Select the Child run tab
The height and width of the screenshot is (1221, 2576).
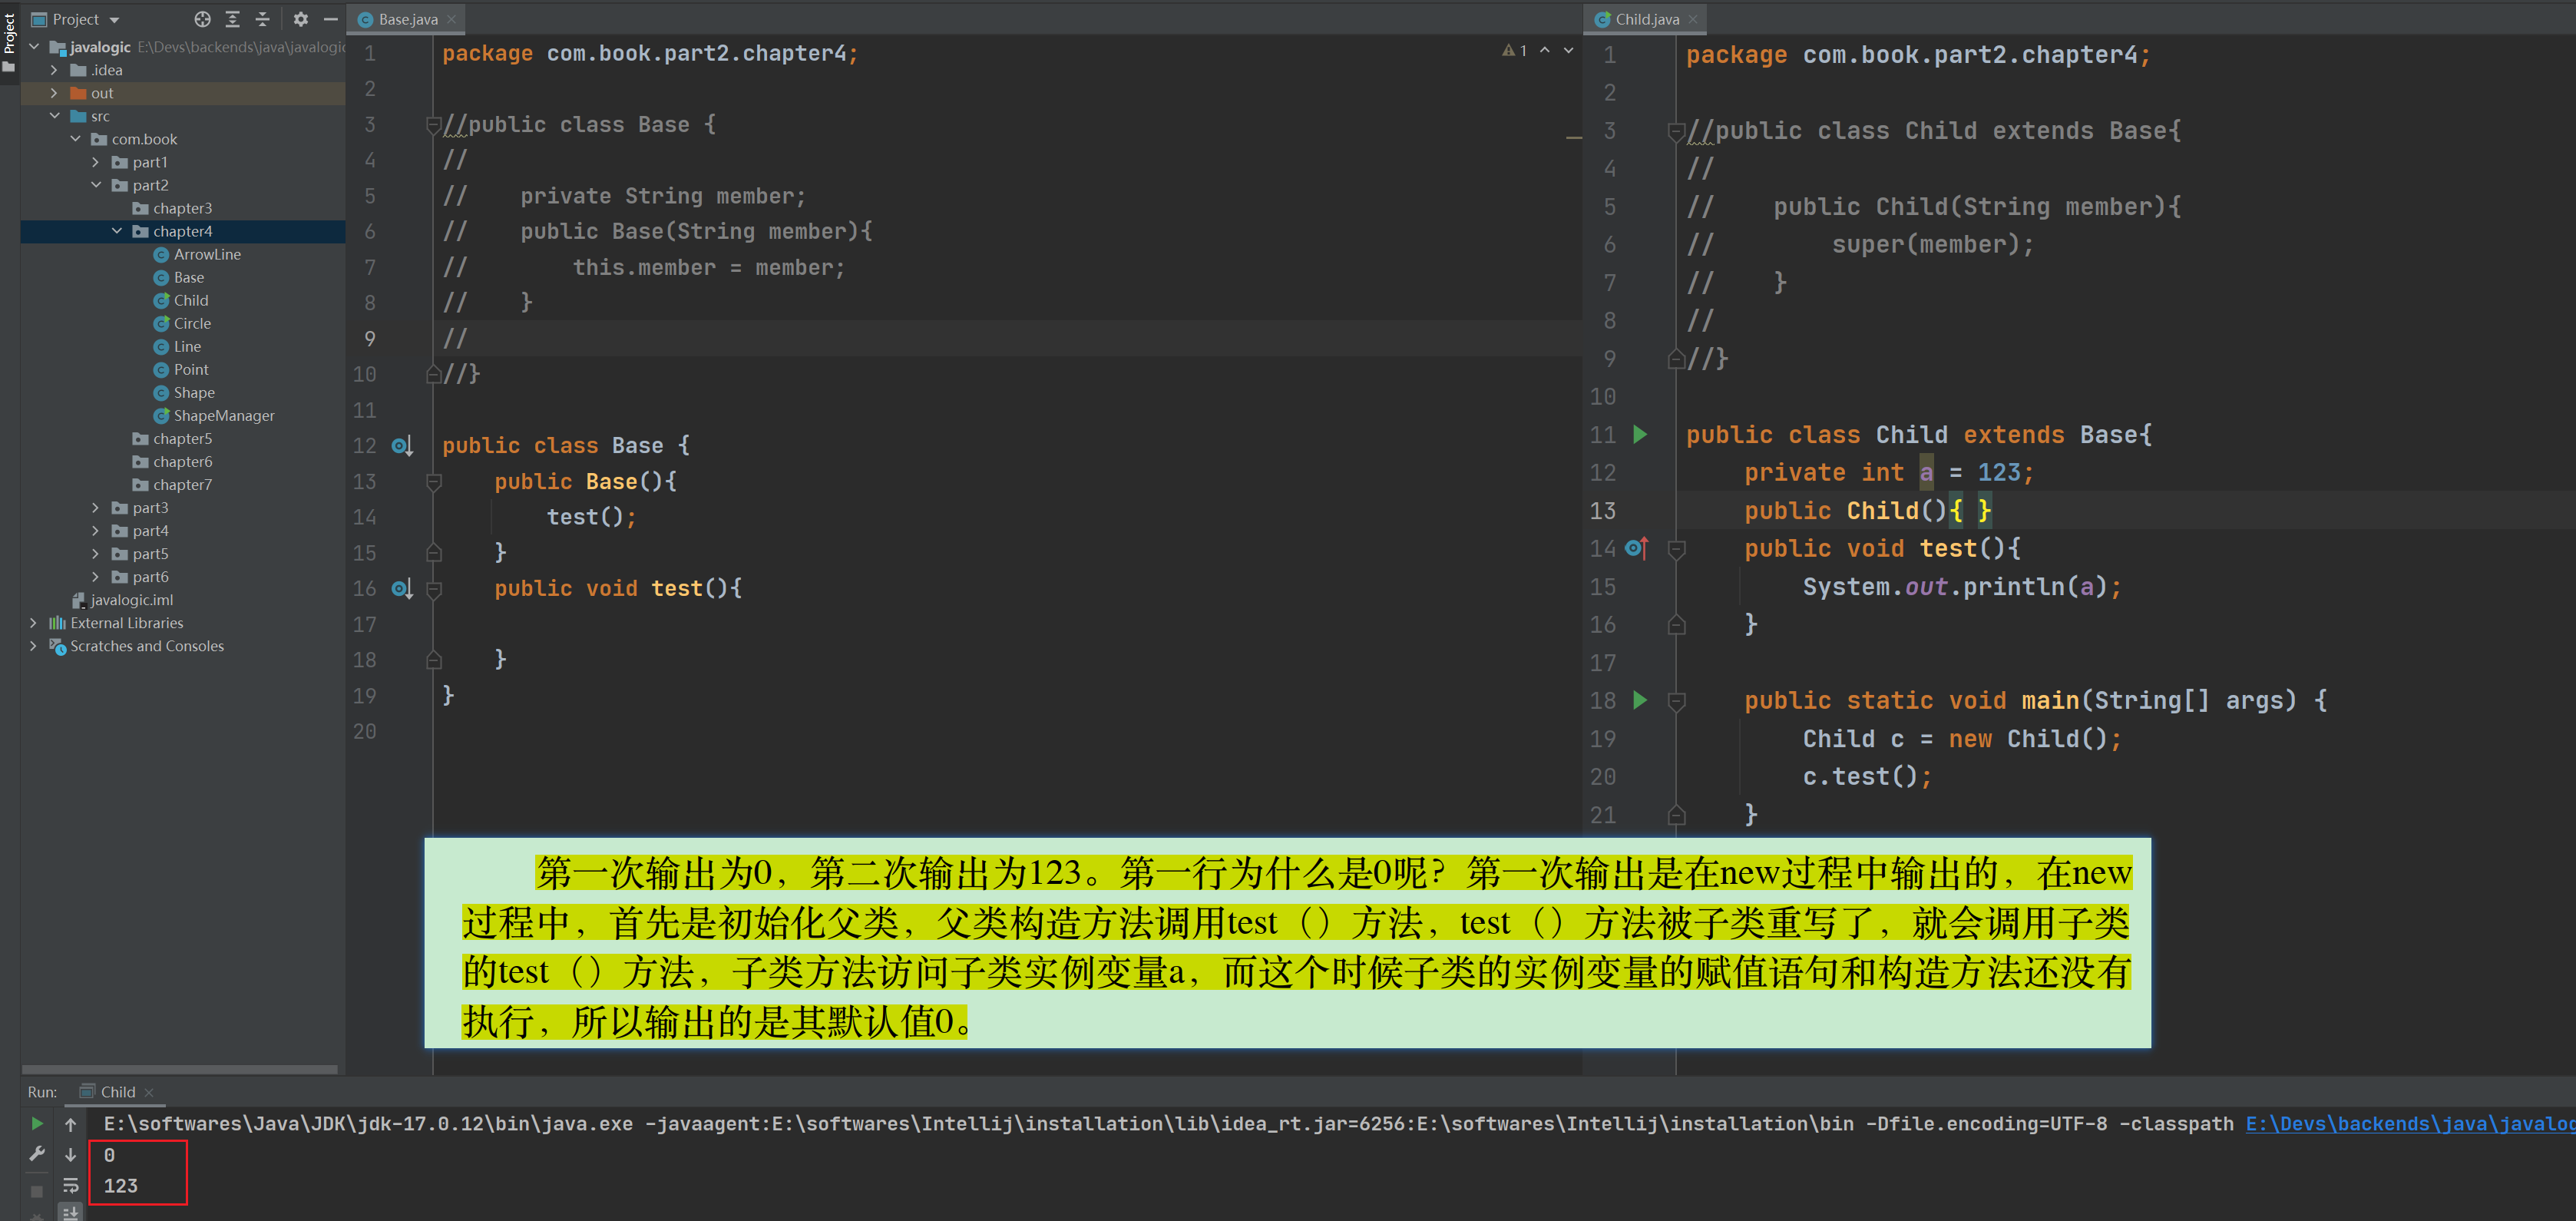click(117, 1092)
